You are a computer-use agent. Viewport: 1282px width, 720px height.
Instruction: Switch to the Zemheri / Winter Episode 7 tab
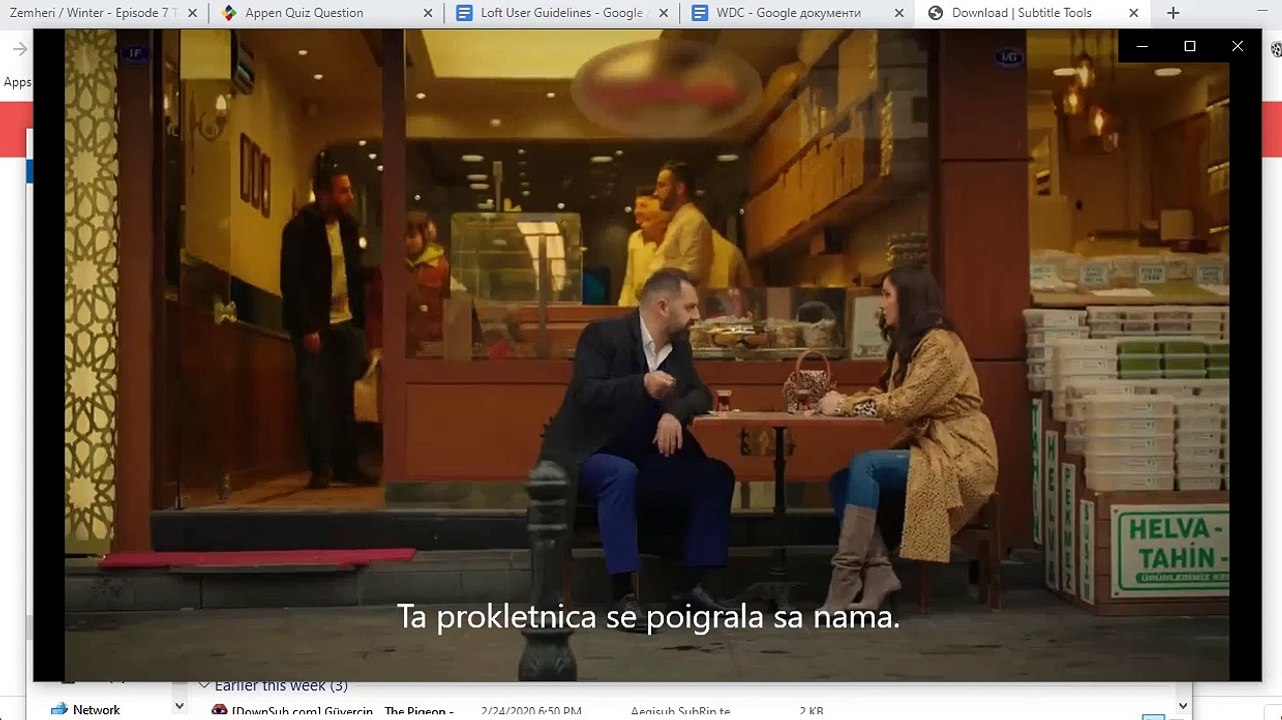click(102, 13)
